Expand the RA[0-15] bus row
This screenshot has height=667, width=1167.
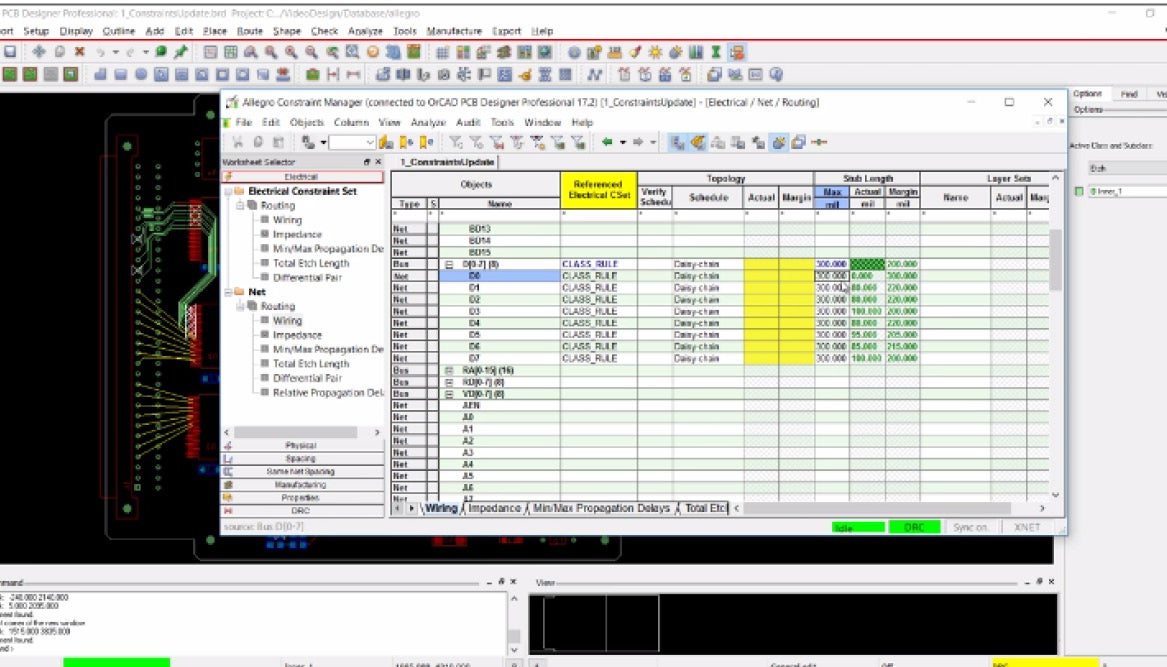coord(449,370)
